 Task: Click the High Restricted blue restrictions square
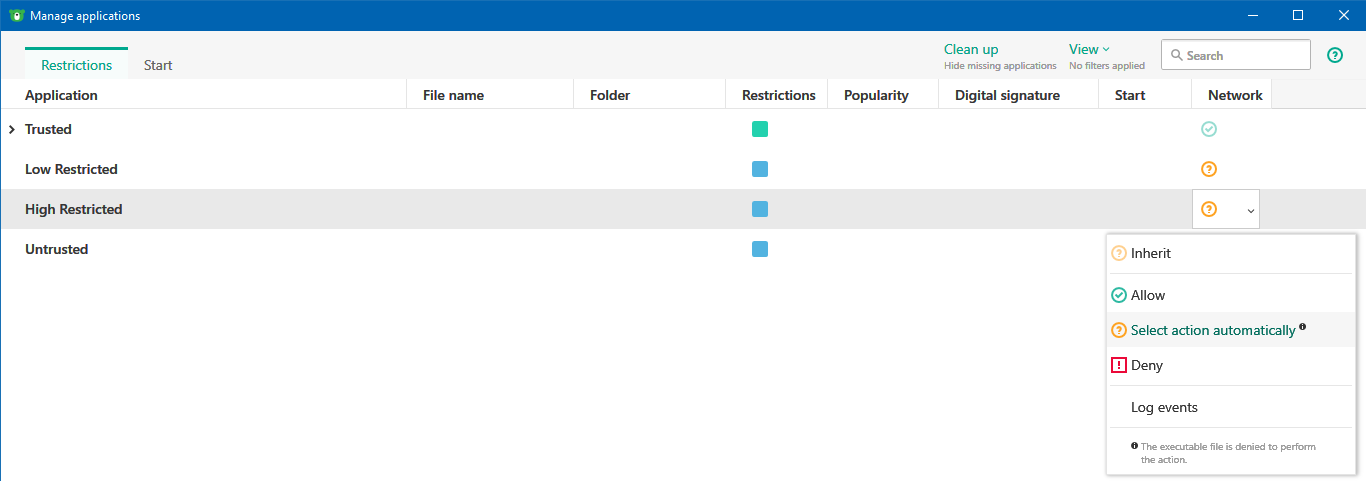tap(760, 209)
